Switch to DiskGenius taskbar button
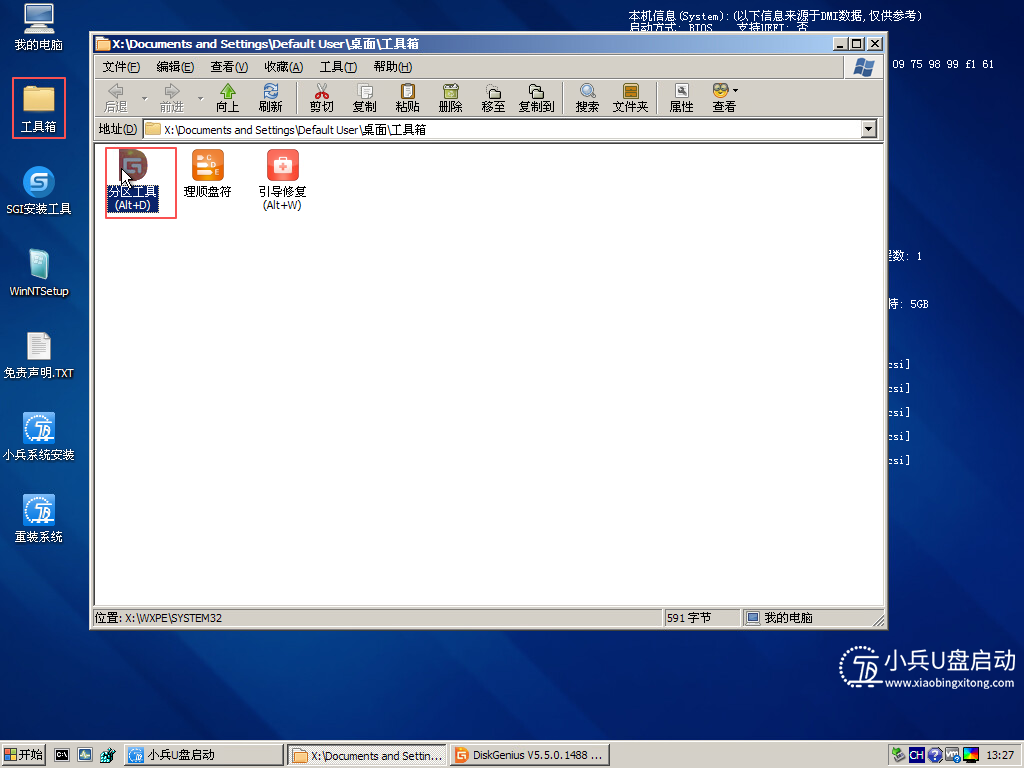The width and height of the screenshot is (1024, 768). tap(529, 755)
